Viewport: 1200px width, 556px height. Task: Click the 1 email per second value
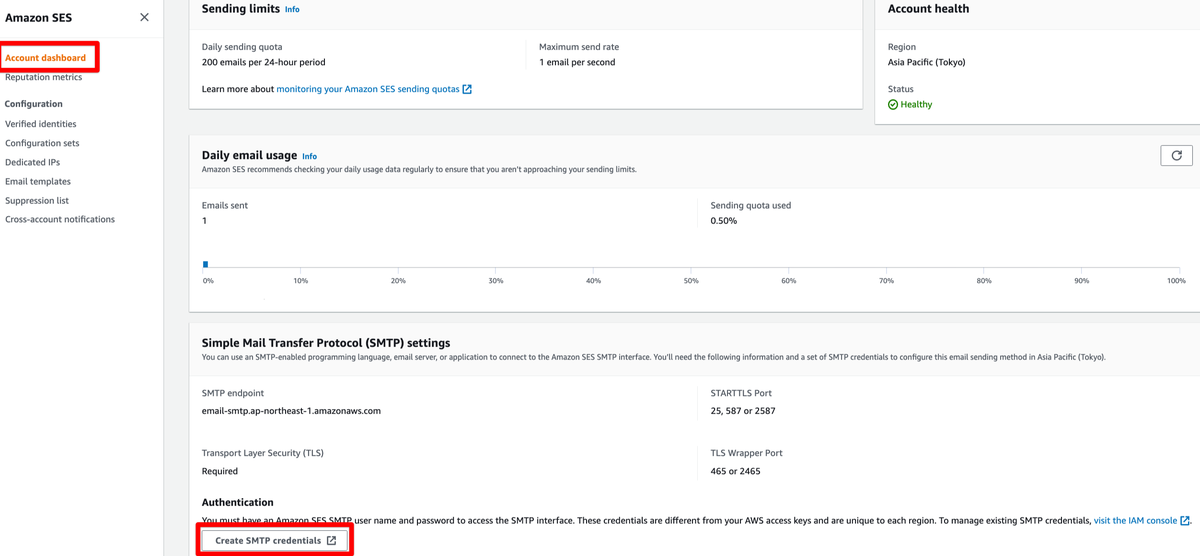coord(577,62)
